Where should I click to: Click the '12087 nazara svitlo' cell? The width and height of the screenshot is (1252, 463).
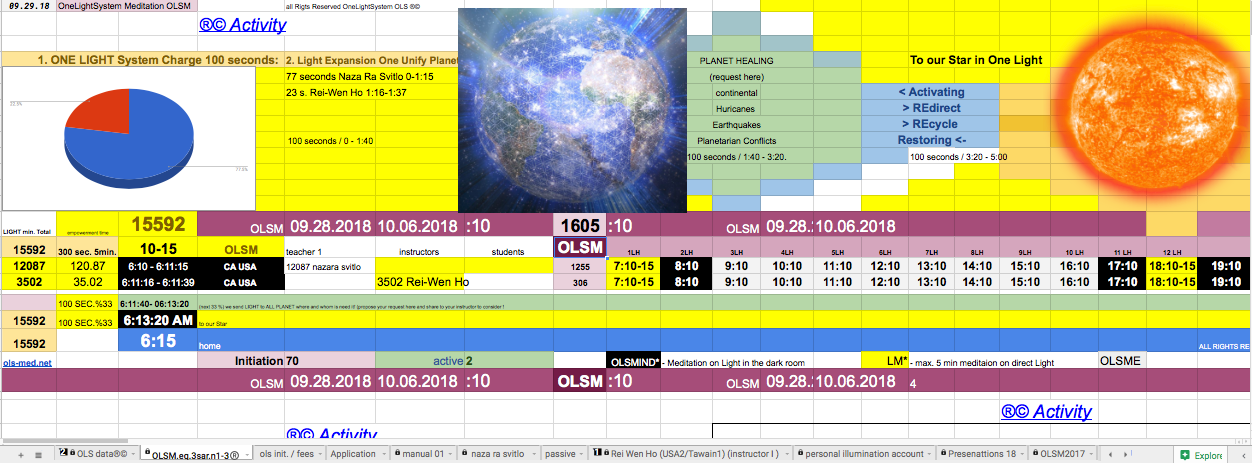click(x=330, y=267)
